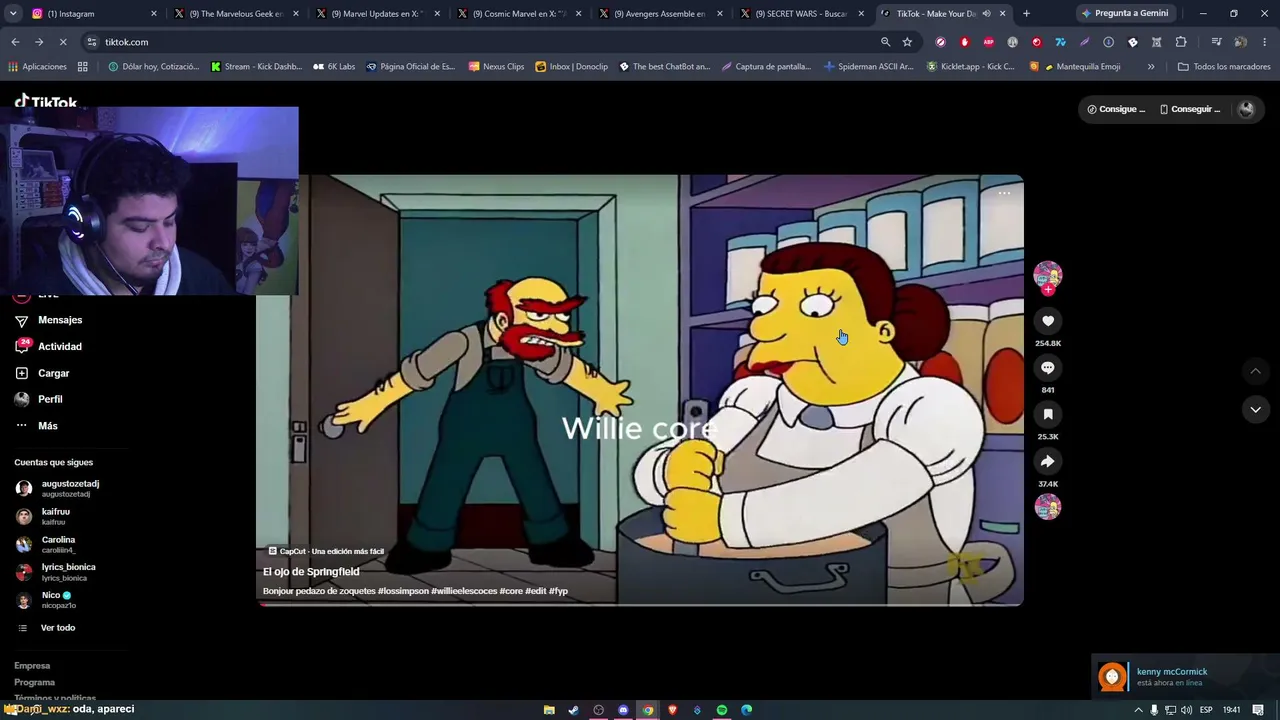Click the Cargar plus icon in the sidebar
The width and height of the screenshot is (1280, 720).
tap(21, 373)
